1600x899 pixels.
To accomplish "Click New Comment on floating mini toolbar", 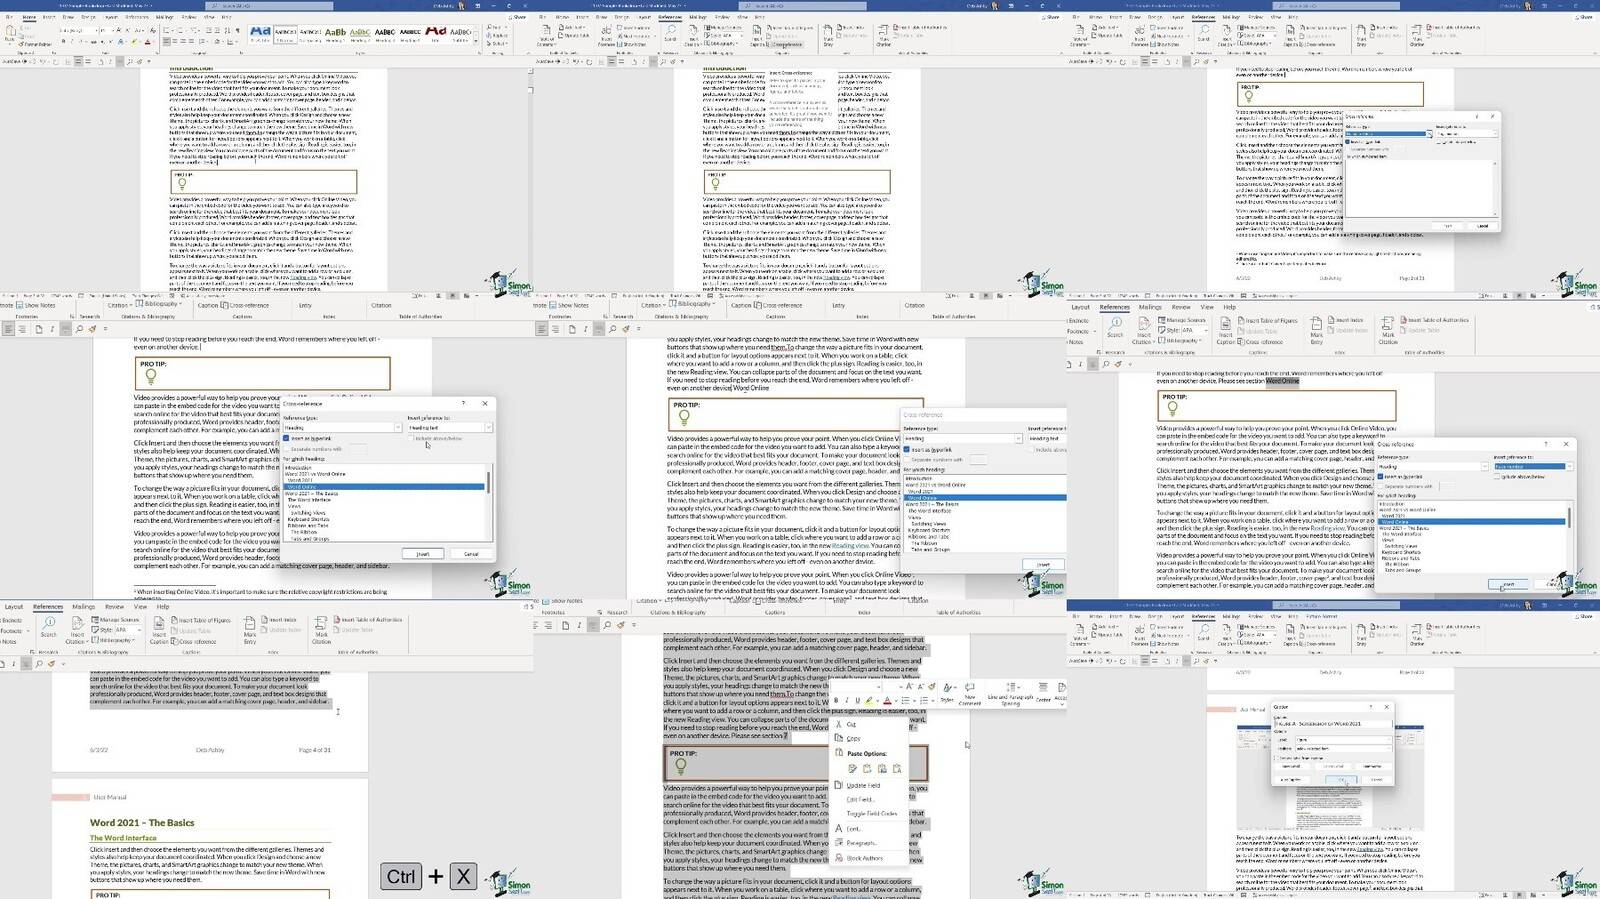I will click(970, 694).
